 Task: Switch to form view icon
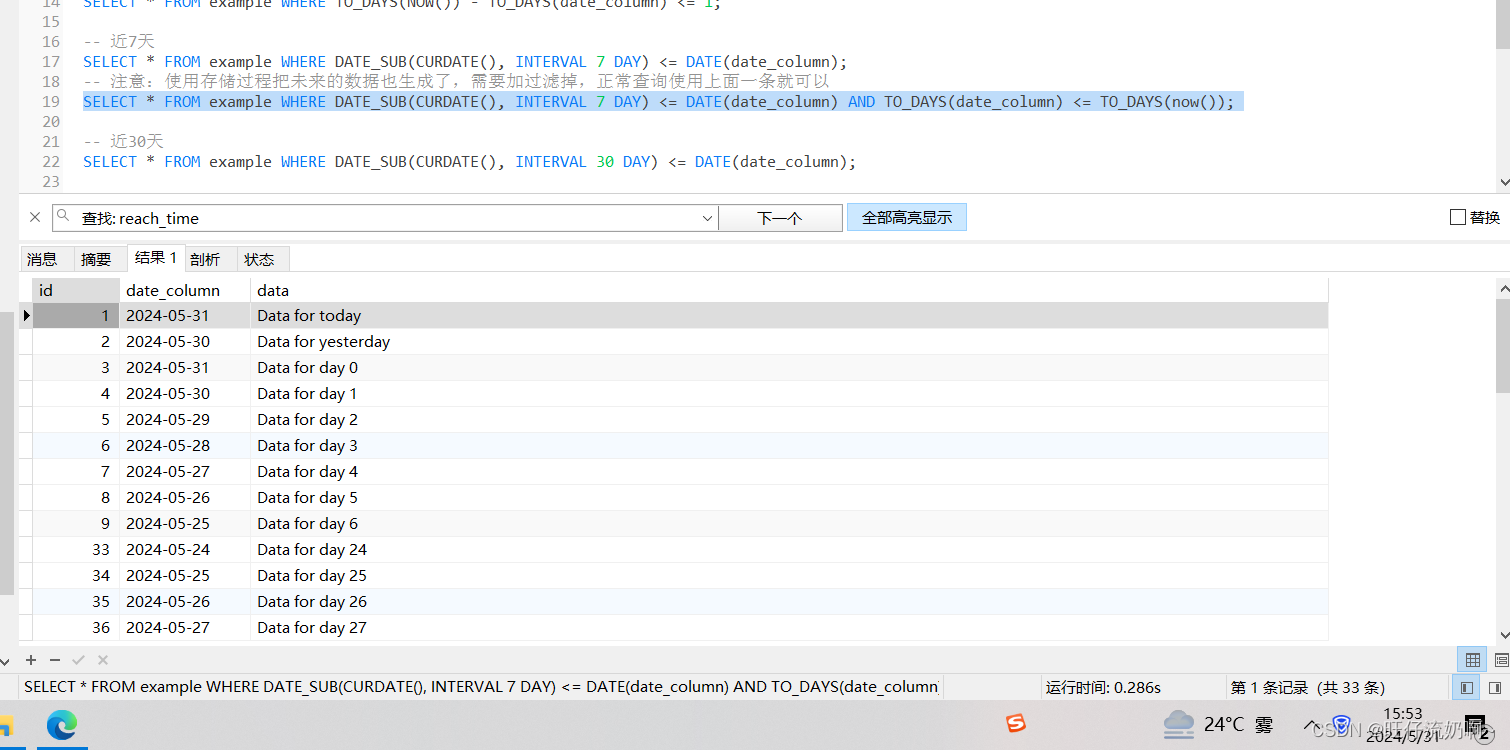[x=1501, y=660]
